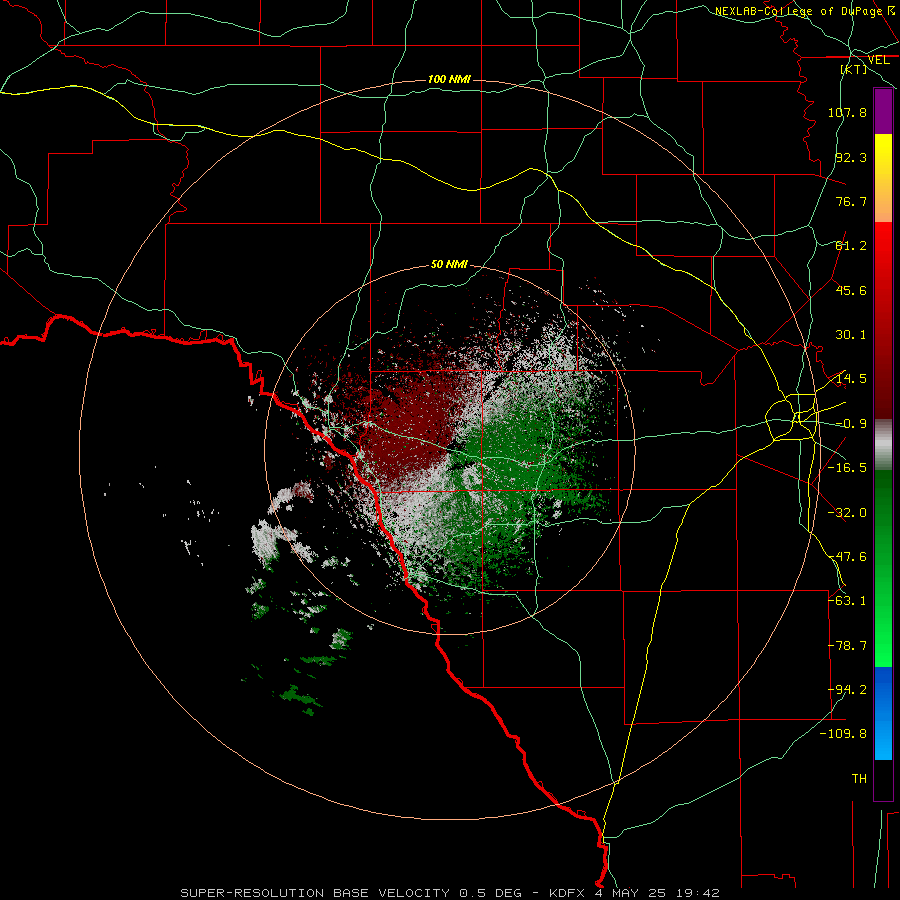900x900 pixels.
Task: Click the 100 NMI range ring label
Action: tap(449, 79)
